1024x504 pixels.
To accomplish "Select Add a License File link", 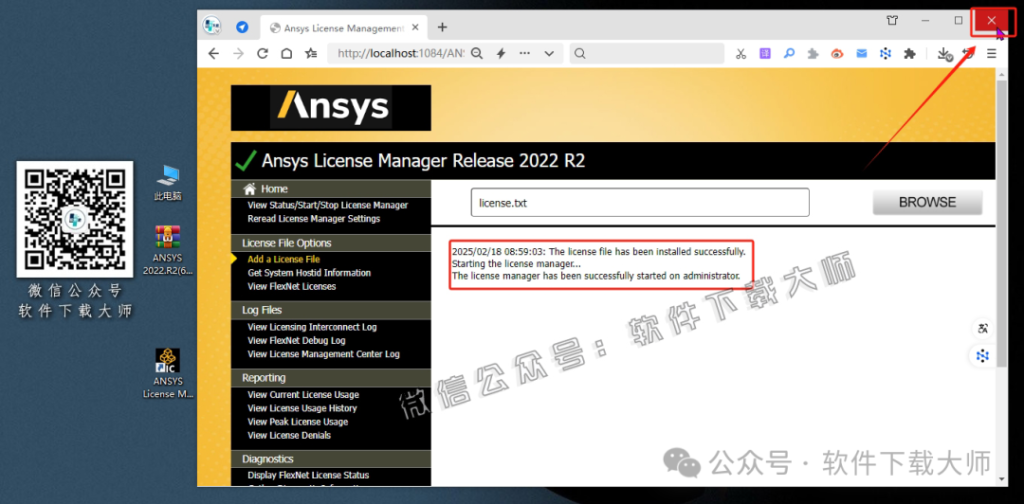I will point(283,259).
